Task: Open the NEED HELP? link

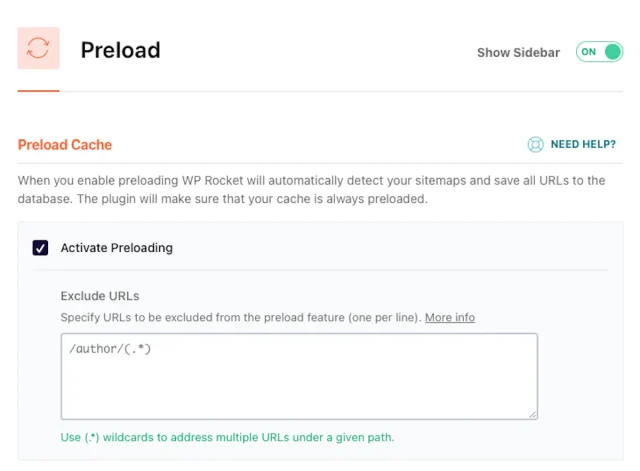Action: [583, 145]
